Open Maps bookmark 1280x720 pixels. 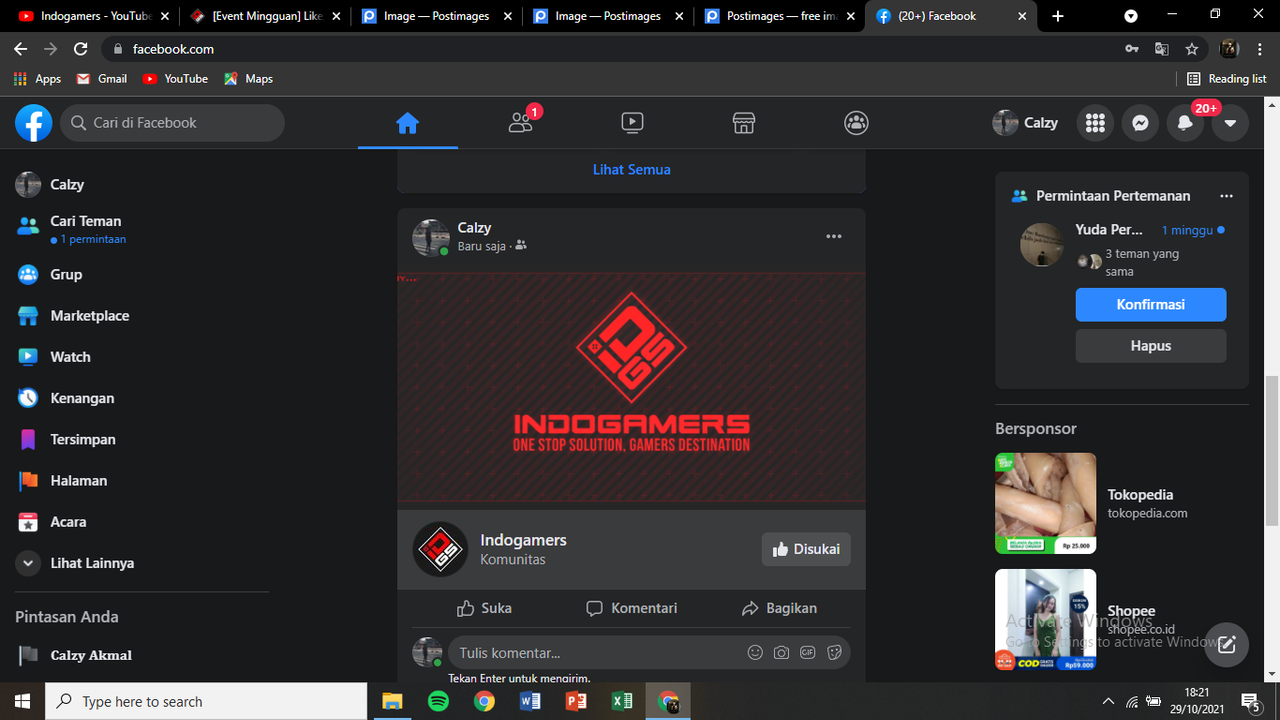(249, 79)
